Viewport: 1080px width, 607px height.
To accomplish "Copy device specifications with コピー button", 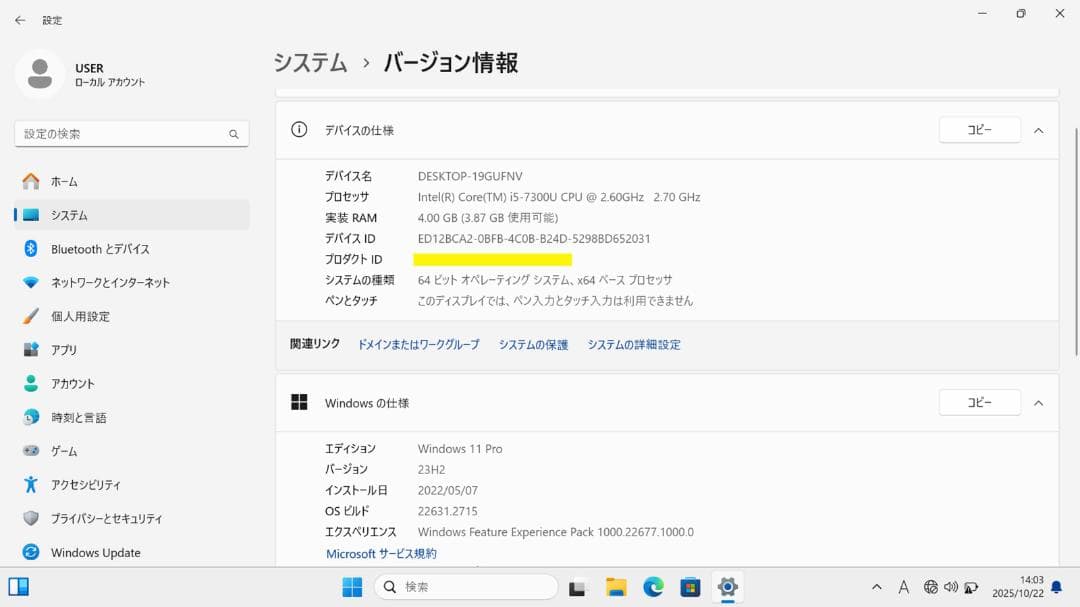I will click(979, 130).
